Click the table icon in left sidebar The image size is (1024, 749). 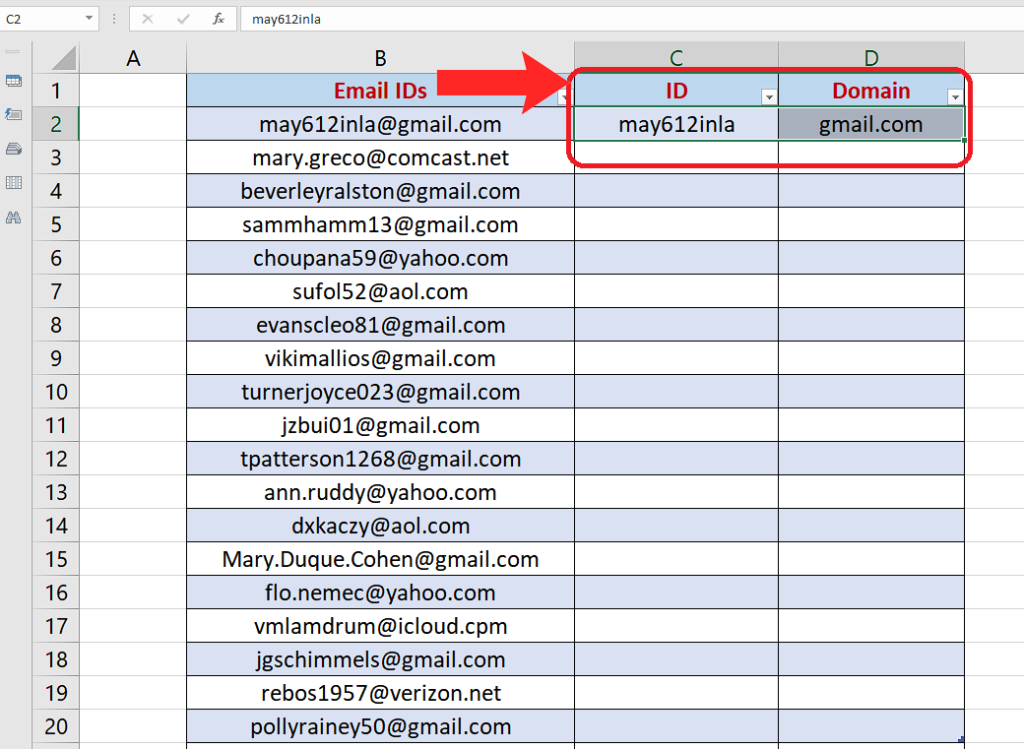pyautogui.click(x=13, y=82)
